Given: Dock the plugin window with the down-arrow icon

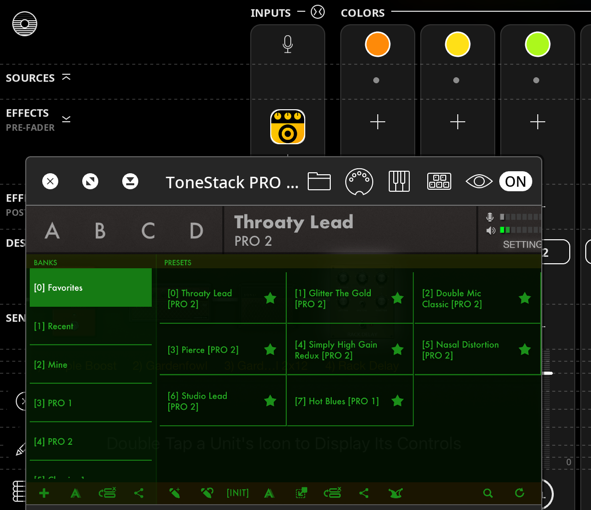Looking at the screenshot, I should point(130,181).
